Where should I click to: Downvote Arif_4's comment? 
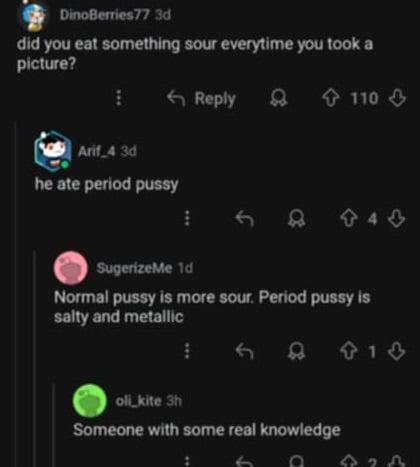[396, 219]
